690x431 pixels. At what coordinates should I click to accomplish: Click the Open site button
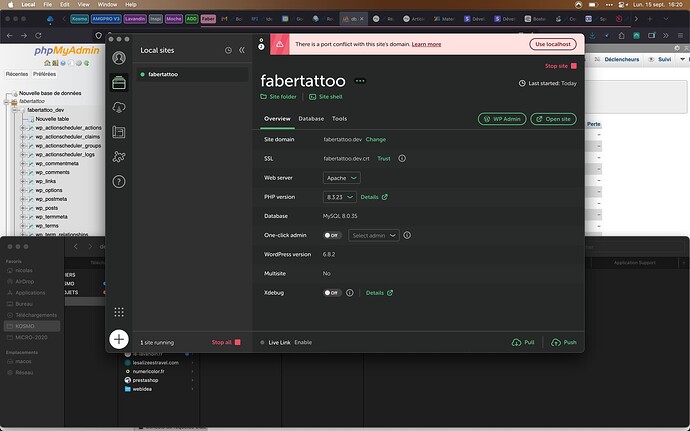pyautogui.click(x=554, y=119)
